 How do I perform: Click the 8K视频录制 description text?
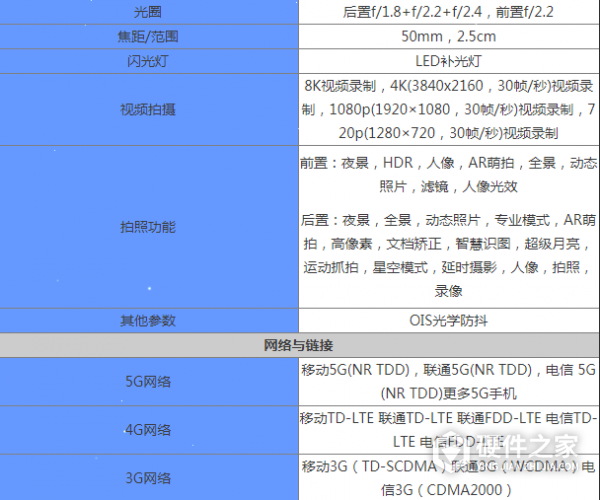(448, 108)
